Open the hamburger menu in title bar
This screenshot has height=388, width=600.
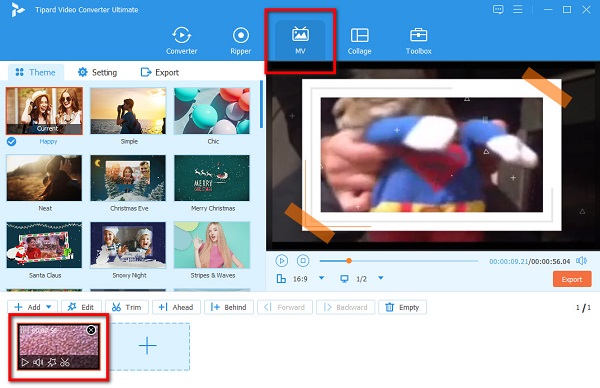518,9
